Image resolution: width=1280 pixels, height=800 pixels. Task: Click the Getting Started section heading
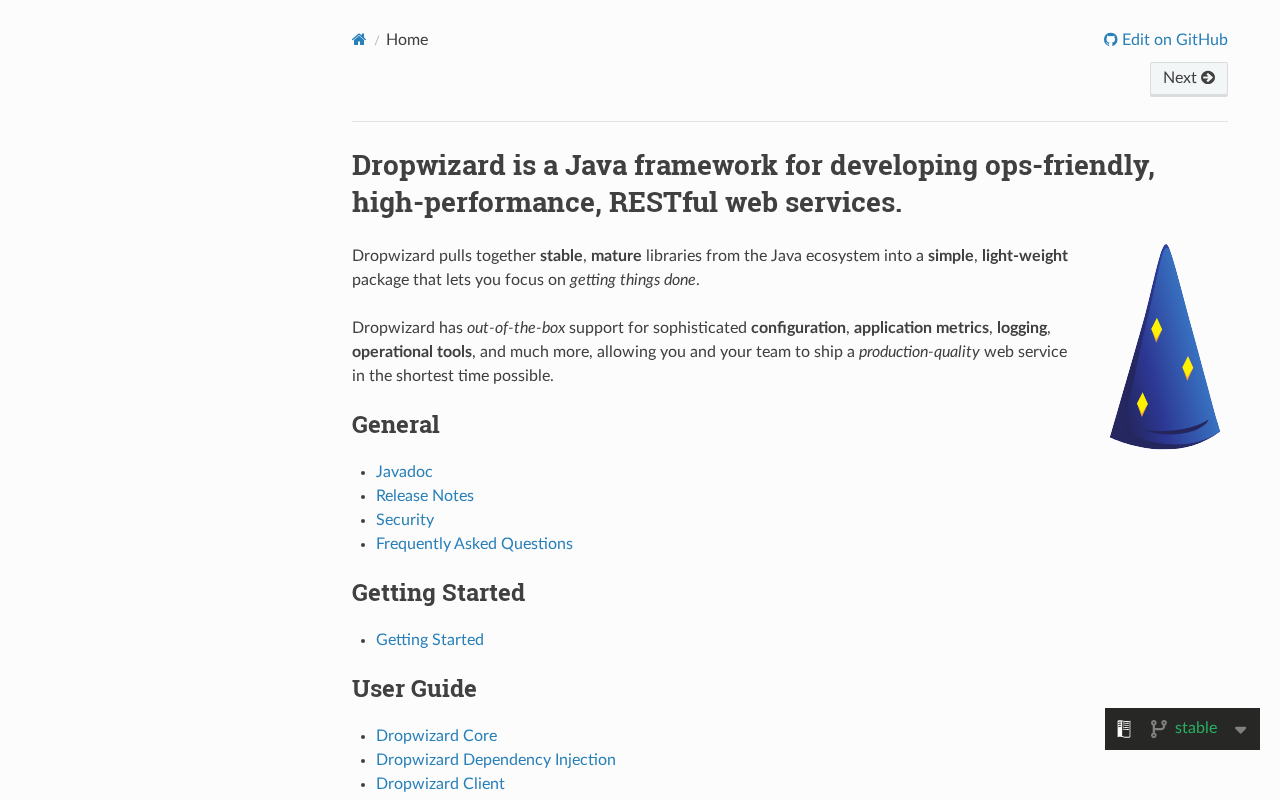(438, 592)
